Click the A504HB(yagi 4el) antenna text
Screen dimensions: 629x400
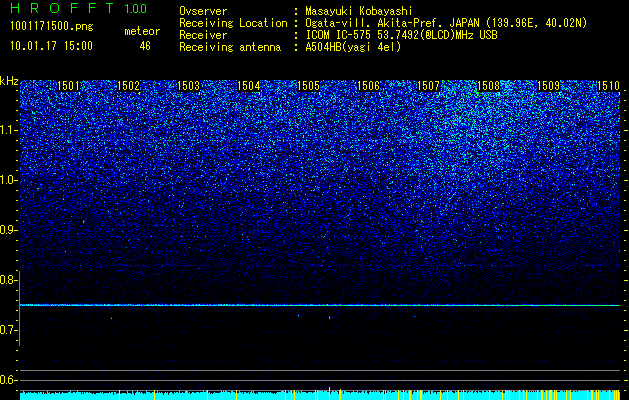pyautogui.click(x=353, y=47)
